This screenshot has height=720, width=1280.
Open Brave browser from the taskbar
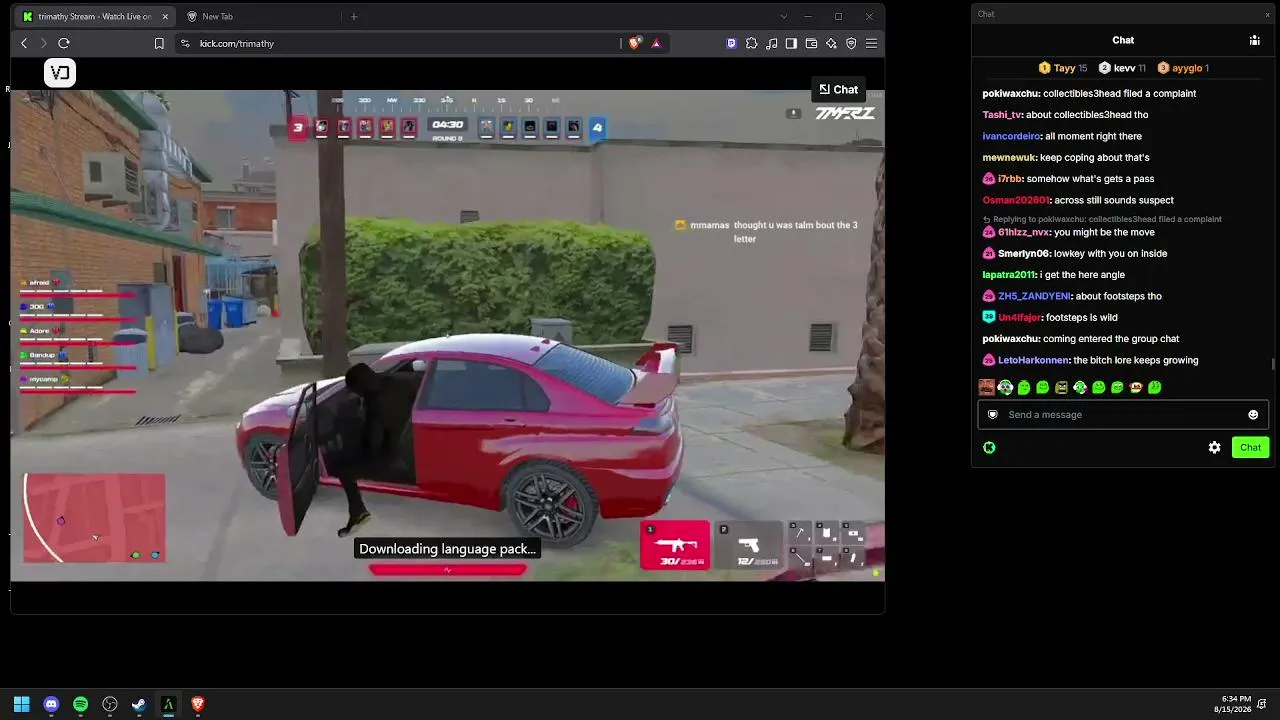pyautogui.click(x=198, y=704)
